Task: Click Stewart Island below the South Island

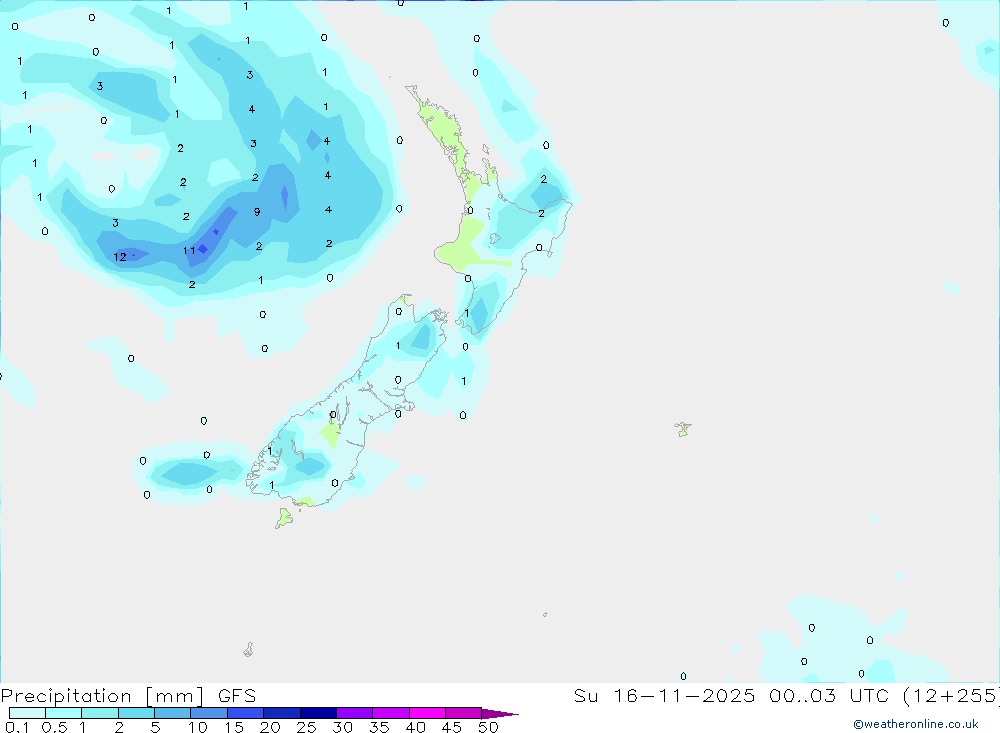Action: click(284, 518)
